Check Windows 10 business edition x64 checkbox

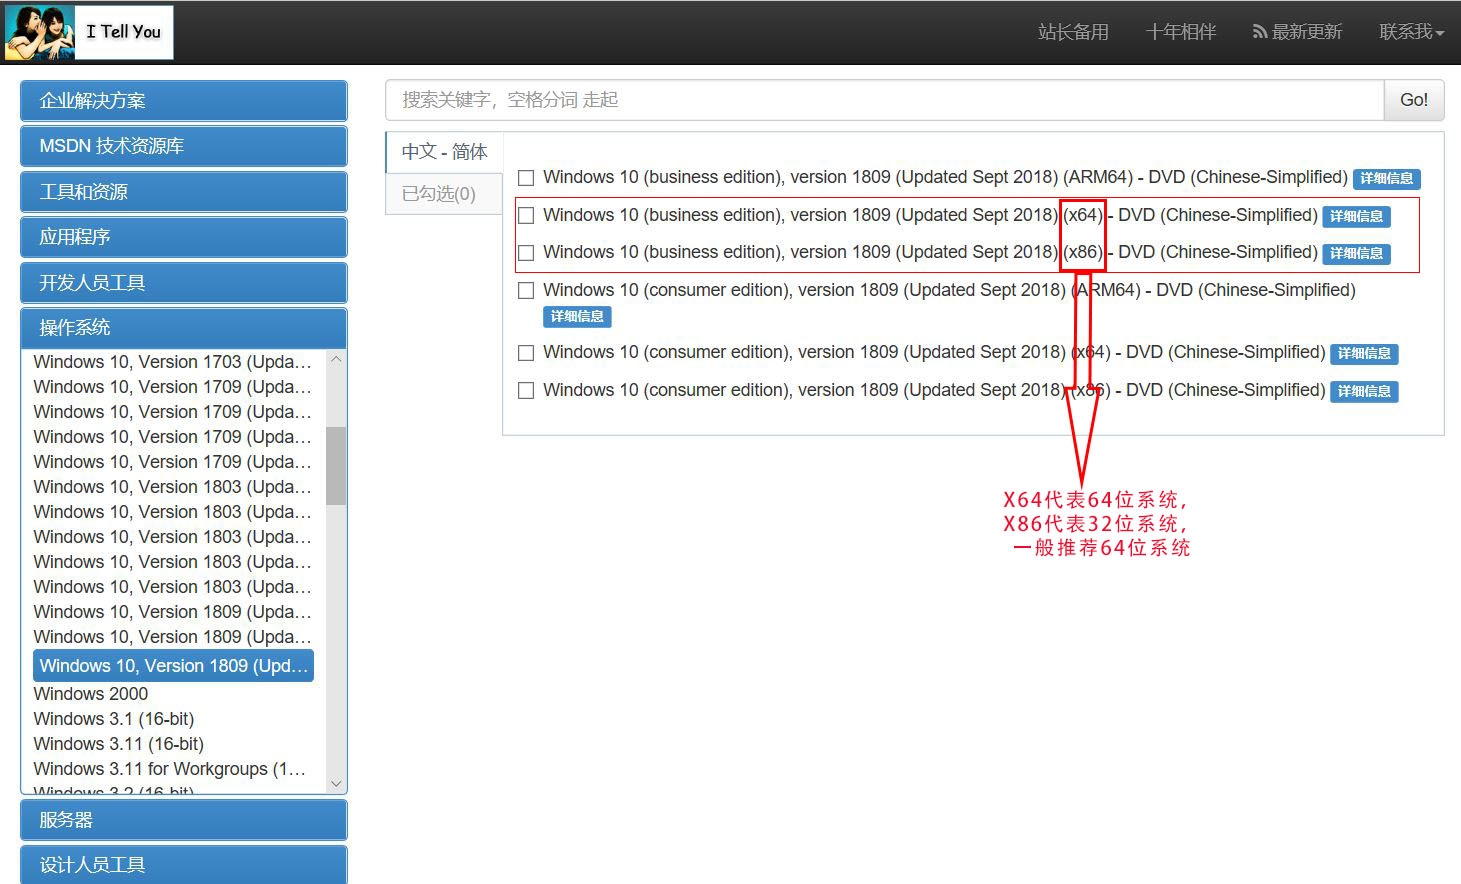click(526, 215)
